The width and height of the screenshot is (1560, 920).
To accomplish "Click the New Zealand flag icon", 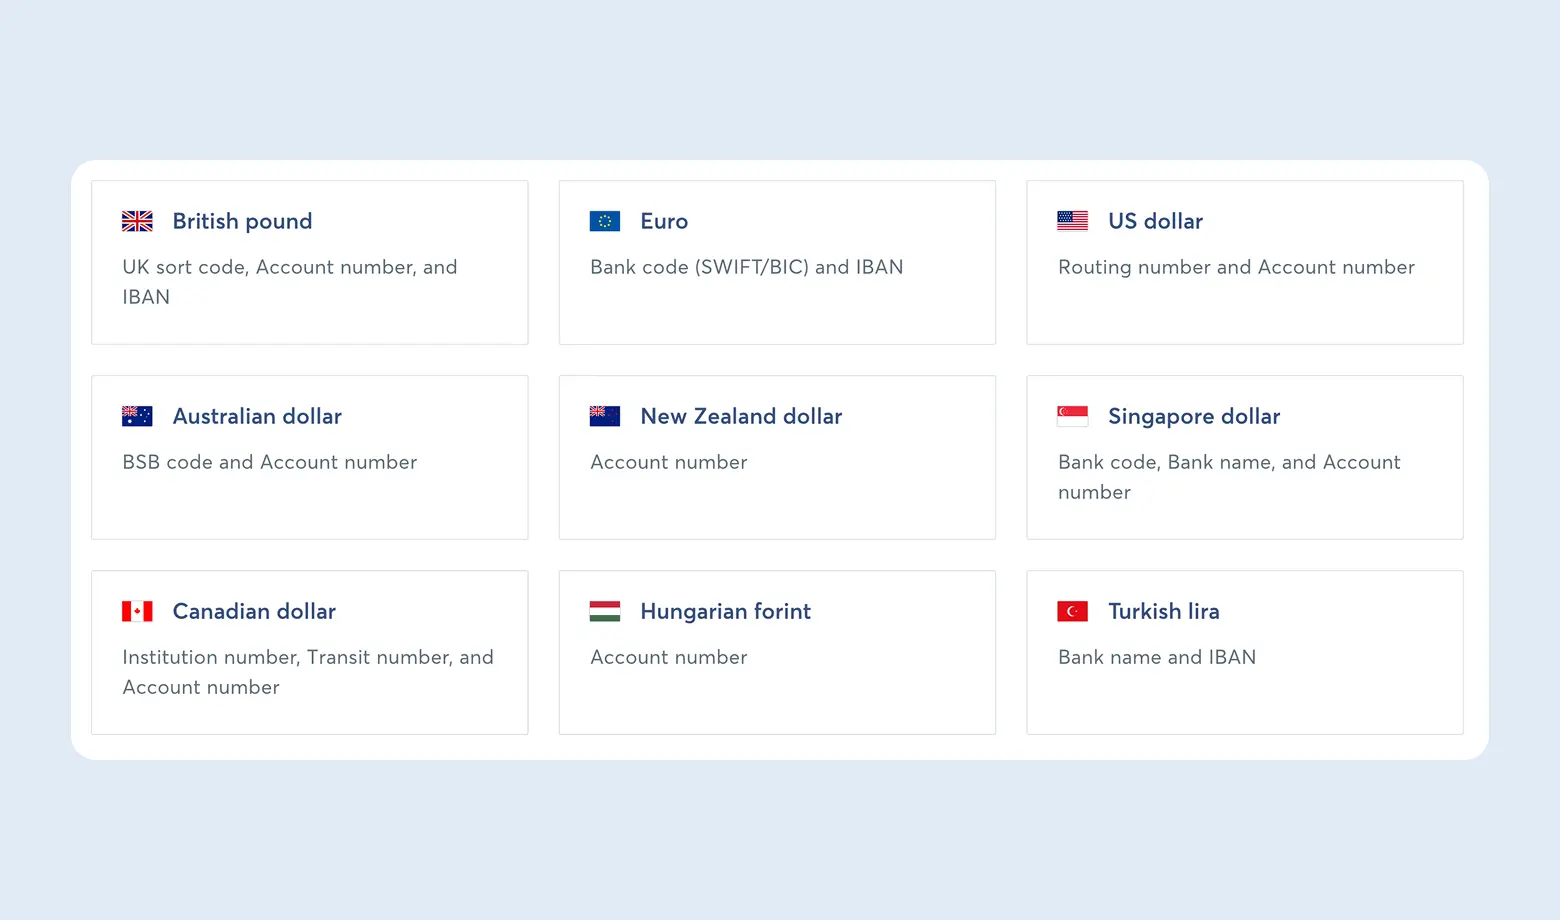I will point(605,416).
